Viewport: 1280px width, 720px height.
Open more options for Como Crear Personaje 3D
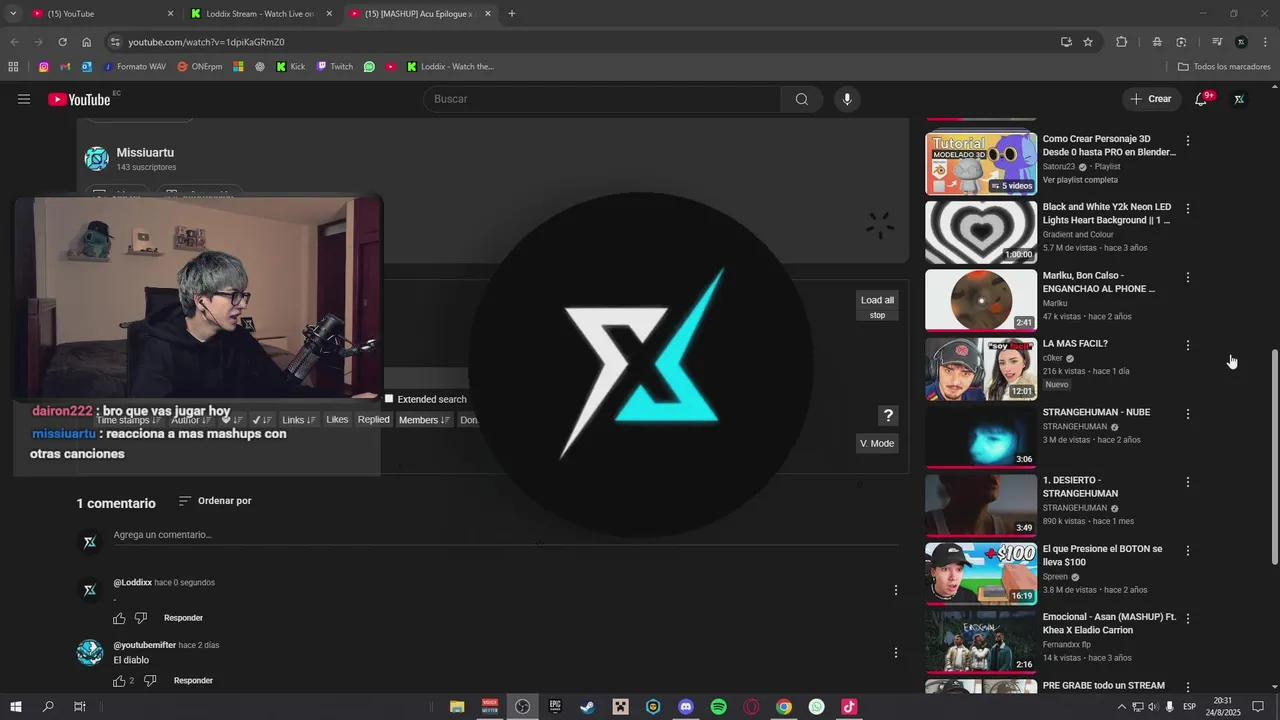click(1188, 141)
